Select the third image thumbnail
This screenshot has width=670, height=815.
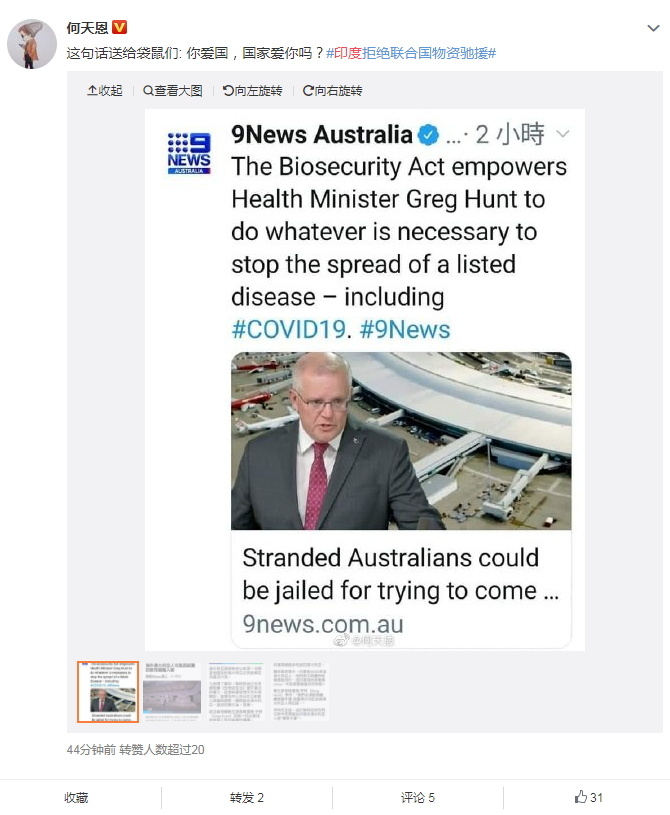point(237,691)
